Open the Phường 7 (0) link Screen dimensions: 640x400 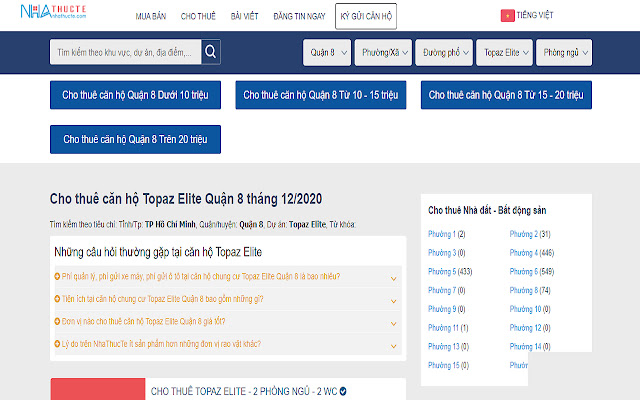click(x=447, y=290)
